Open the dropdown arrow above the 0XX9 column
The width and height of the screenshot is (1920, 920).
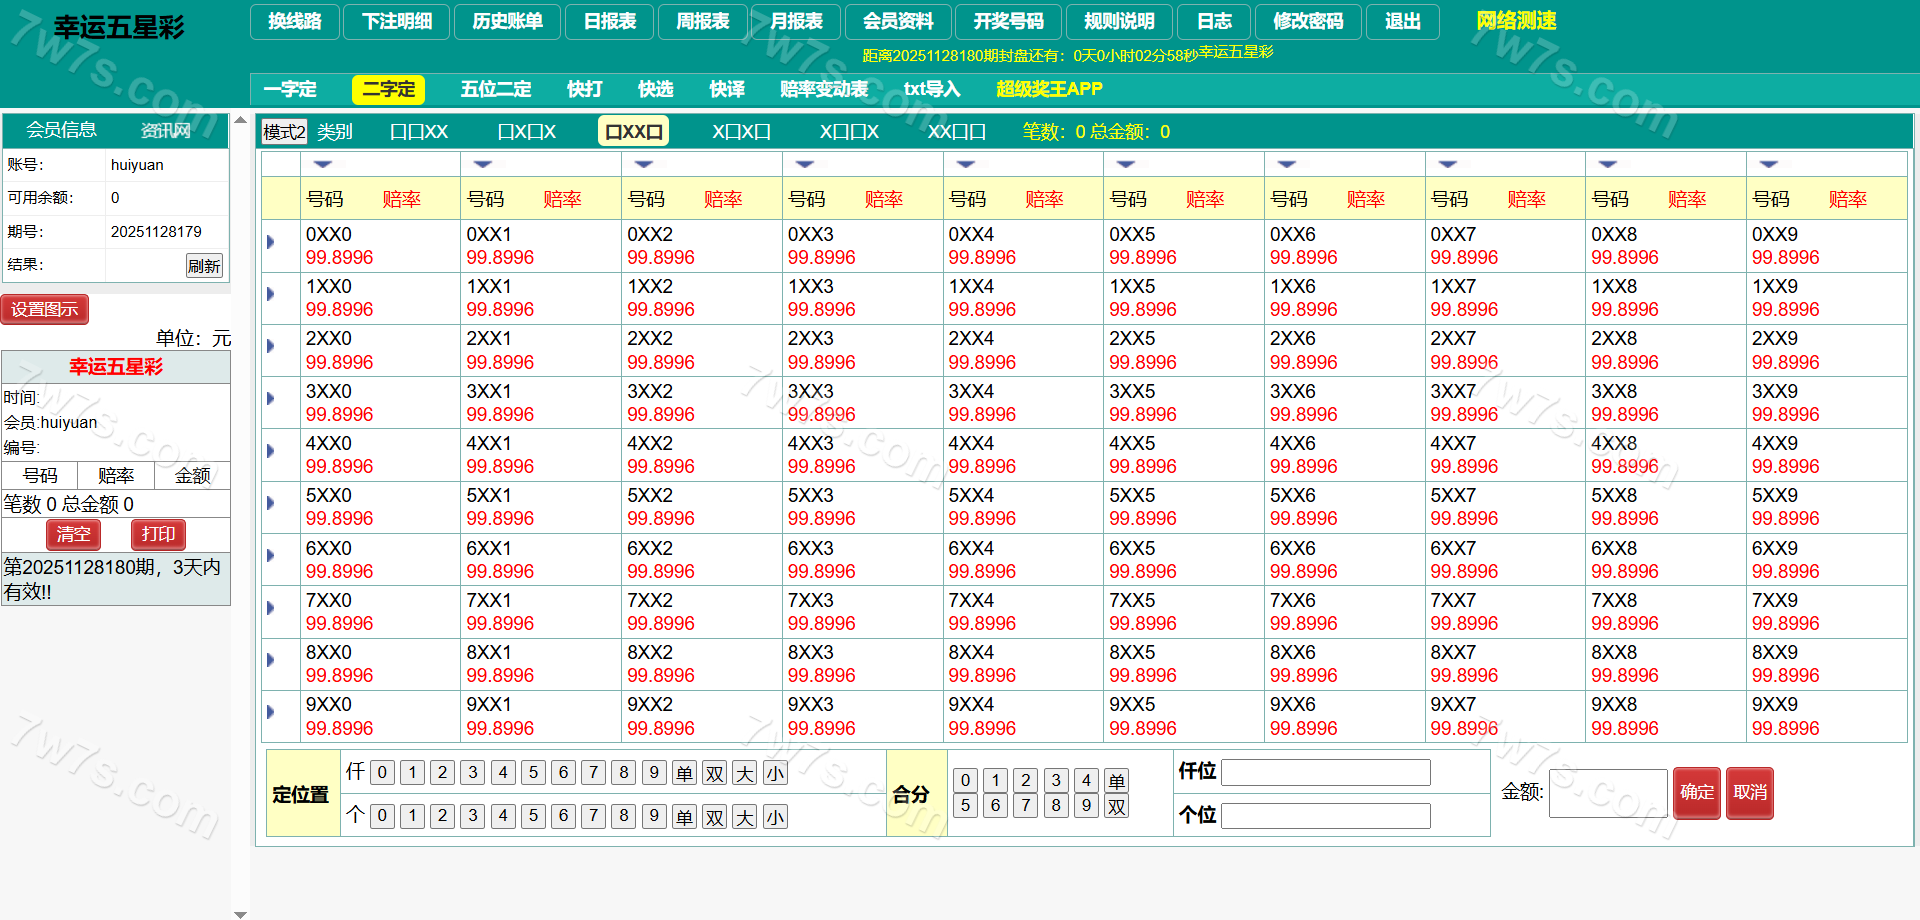1769,164
